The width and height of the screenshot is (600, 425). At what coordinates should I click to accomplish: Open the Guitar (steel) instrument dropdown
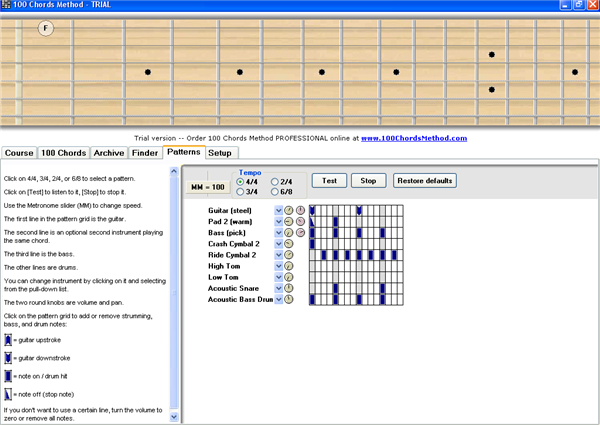pyautogui.click(x=278, y=210)
